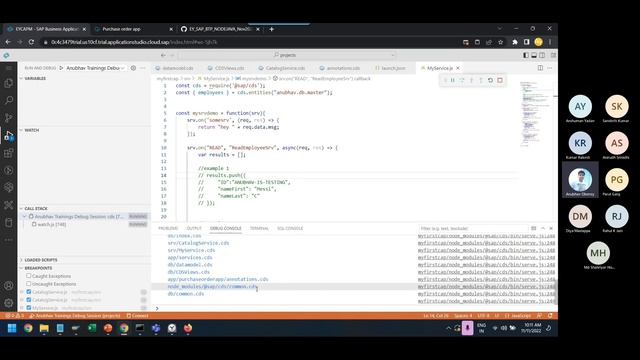
Task: Click app/purchaseorderapp/annotations.cds console link
Action: 218,279
